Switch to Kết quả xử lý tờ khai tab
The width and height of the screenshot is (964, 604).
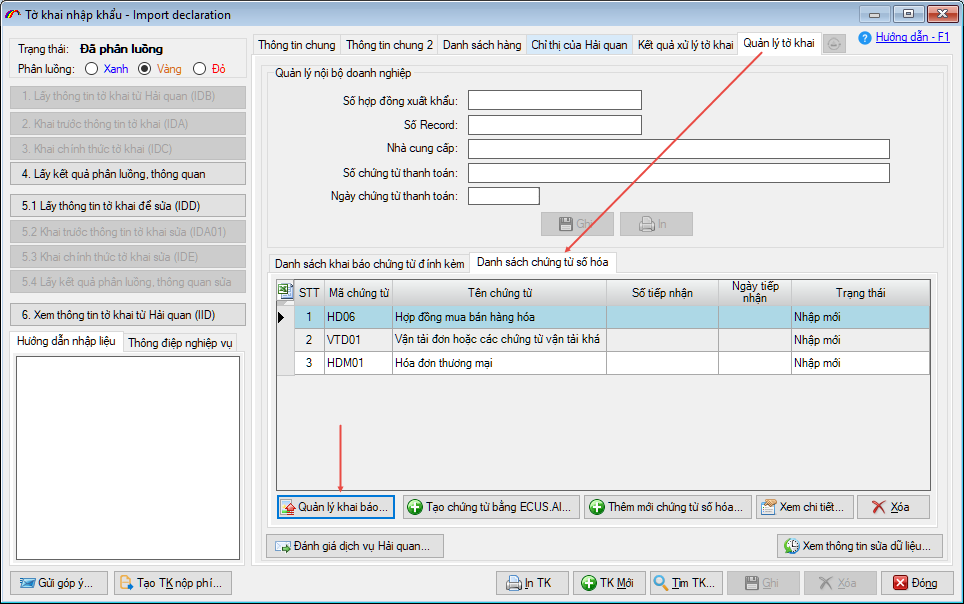click(x=685, y=45)
